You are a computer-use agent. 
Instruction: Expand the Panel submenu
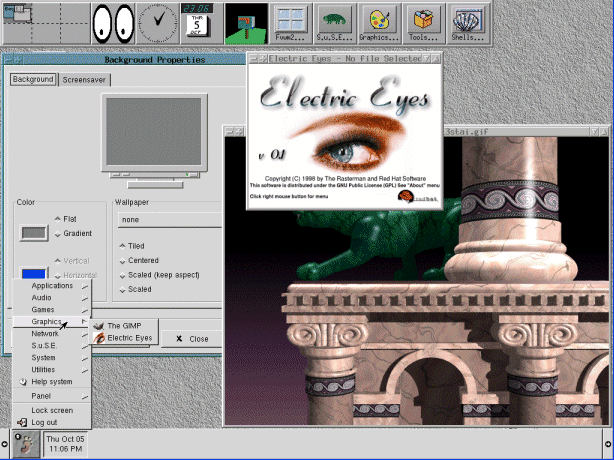(52, 396)
